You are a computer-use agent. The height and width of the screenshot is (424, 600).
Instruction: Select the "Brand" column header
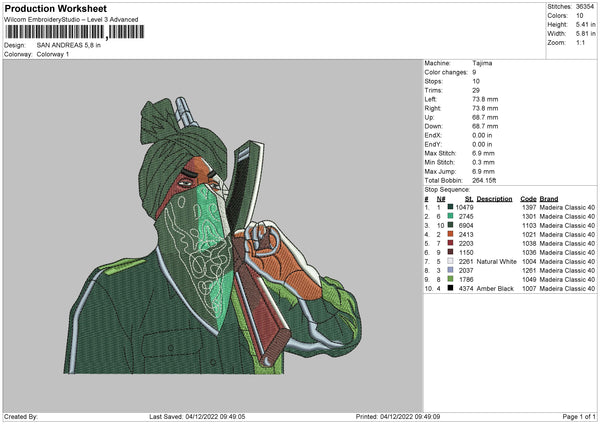click(x=549, y=199)
